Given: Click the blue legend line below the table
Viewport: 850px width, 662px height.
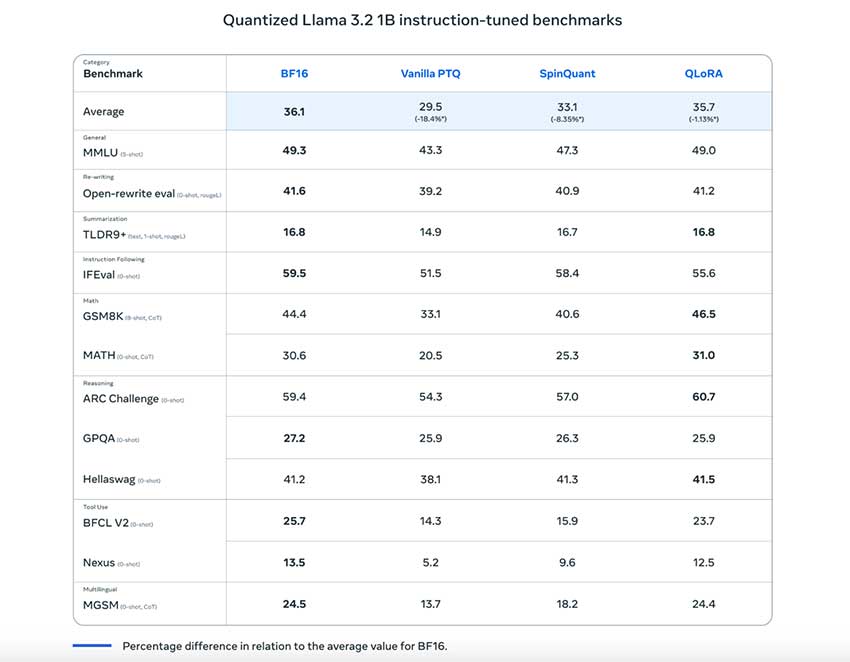Looking at the screenshot, I should pos(92,646).
